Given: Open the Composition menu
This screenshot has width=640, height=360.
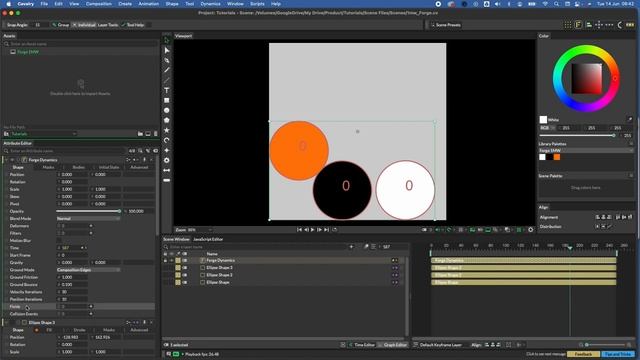Looking at the screenshot, I should 98,4.
